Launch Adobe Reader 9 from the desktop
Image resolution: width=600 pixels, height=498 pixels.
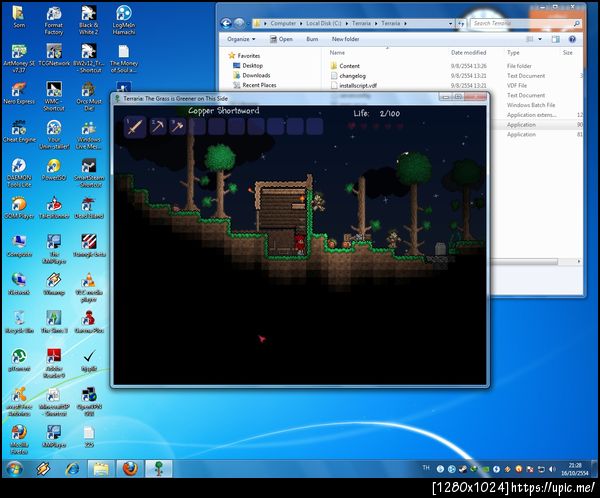[54, 363]
